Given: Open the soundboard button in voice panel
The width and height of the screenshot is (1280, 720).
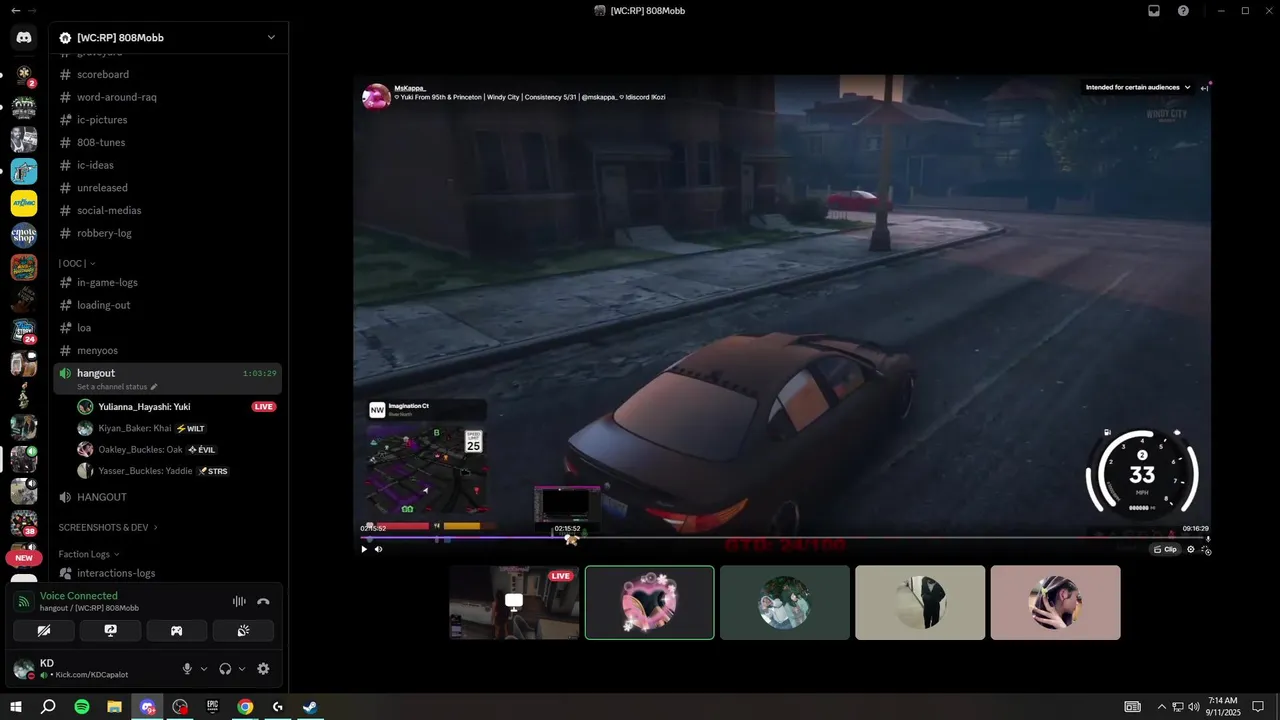Looking at the screenshot, I should [x=243, y=631].
